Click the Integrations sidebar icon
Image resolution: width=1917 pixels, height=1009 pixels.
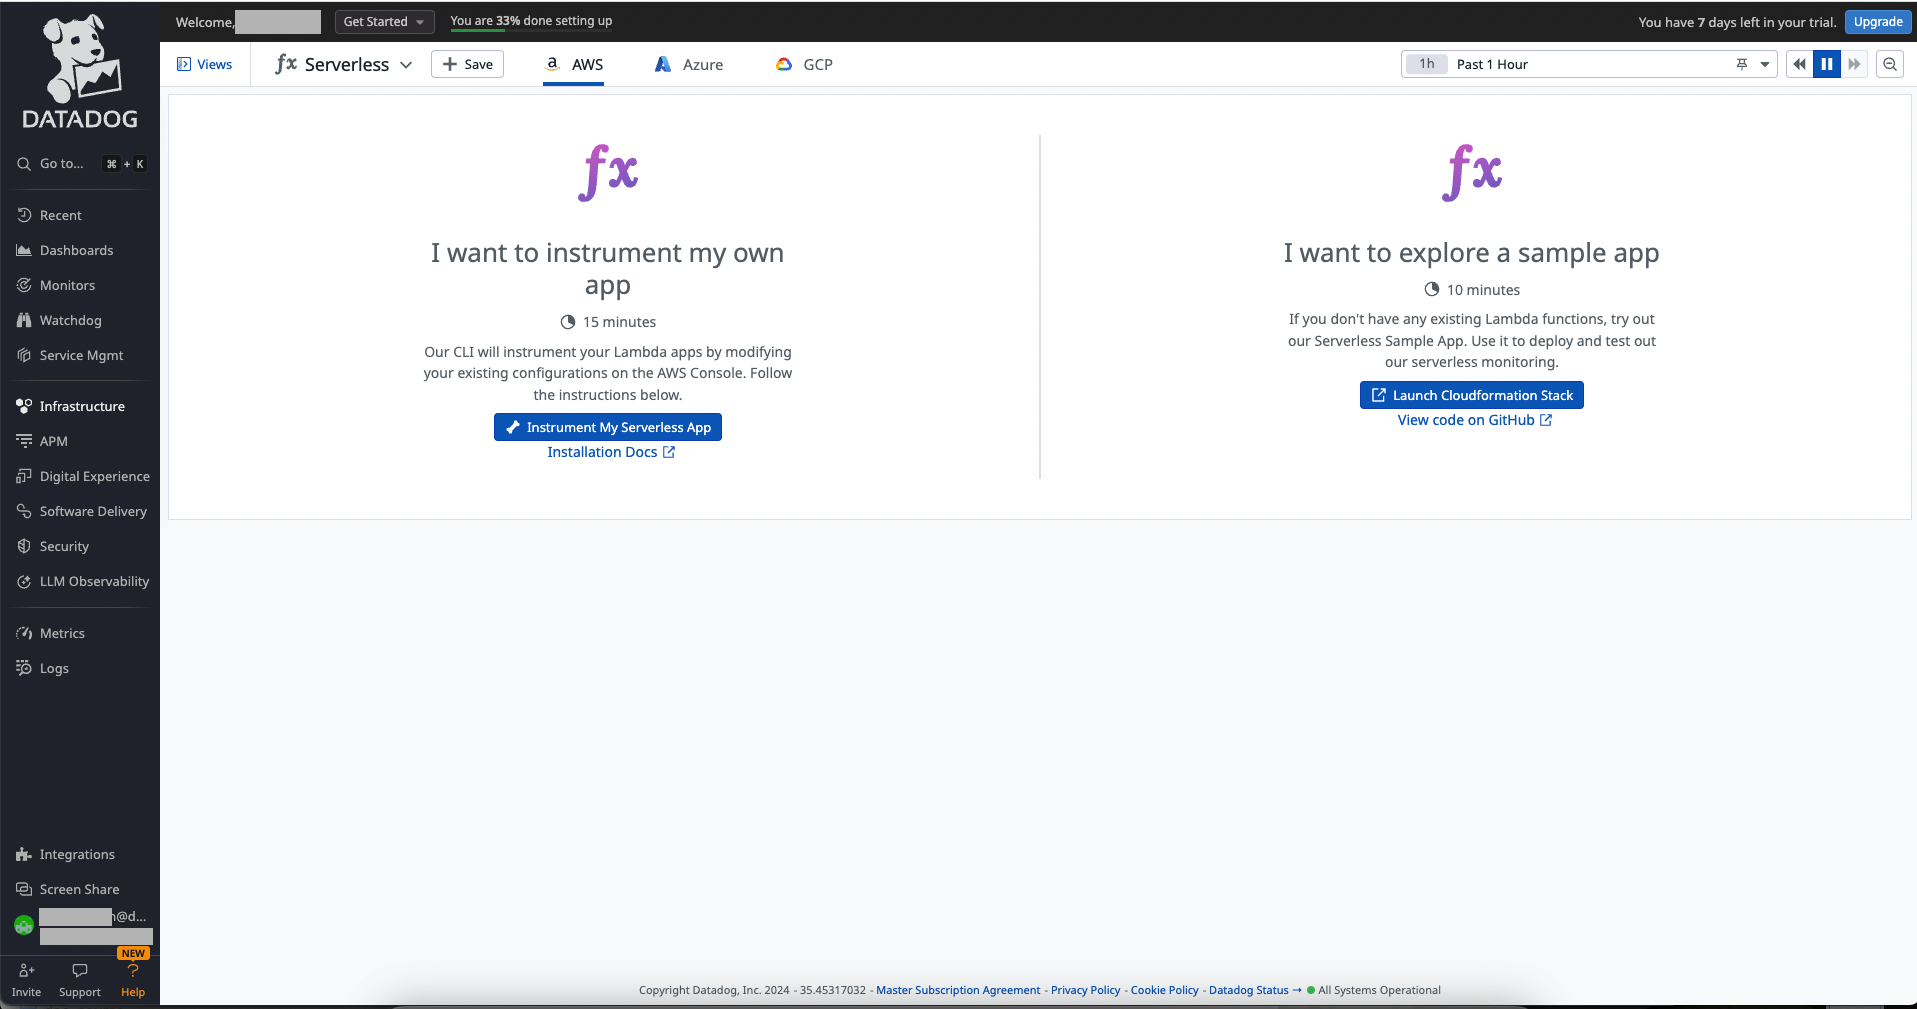pyautogui.click(x=76, y=854)
